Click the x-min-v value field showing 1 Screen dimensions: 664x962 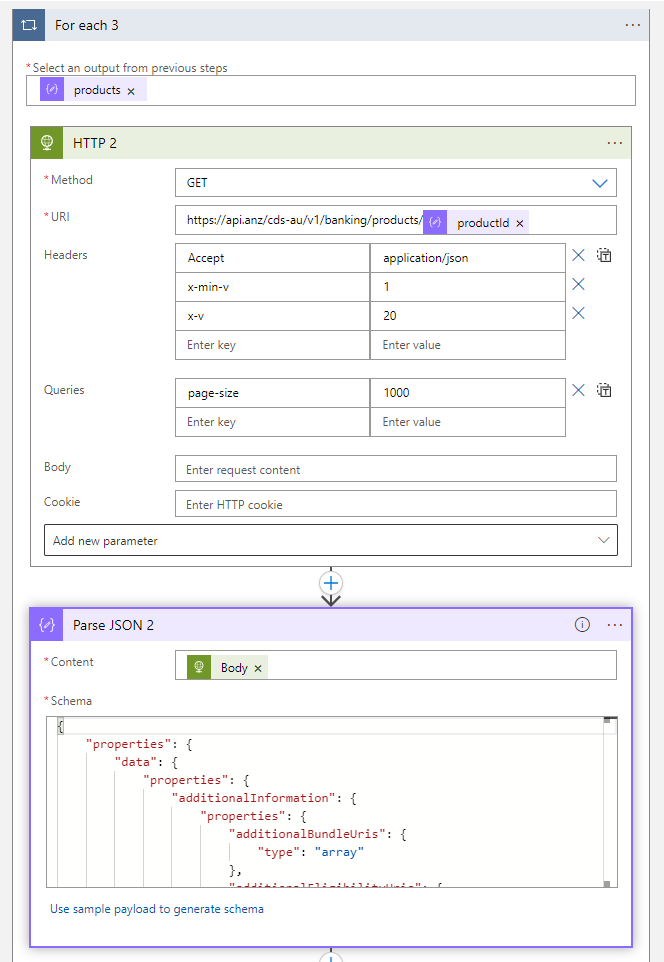click(x=468, y=287)
